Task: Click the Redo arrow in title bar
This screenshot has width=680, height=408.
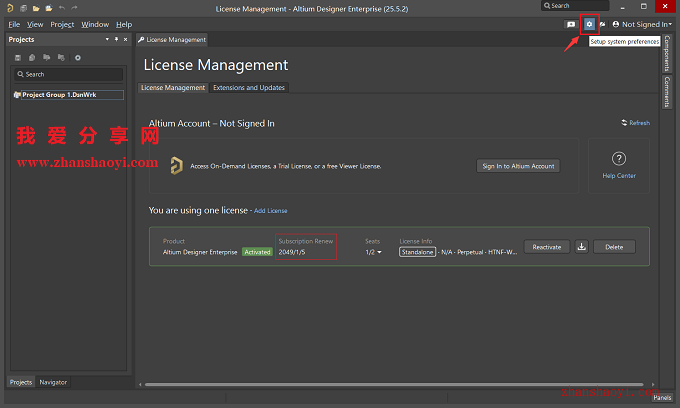Action: (x=74, y=8)
